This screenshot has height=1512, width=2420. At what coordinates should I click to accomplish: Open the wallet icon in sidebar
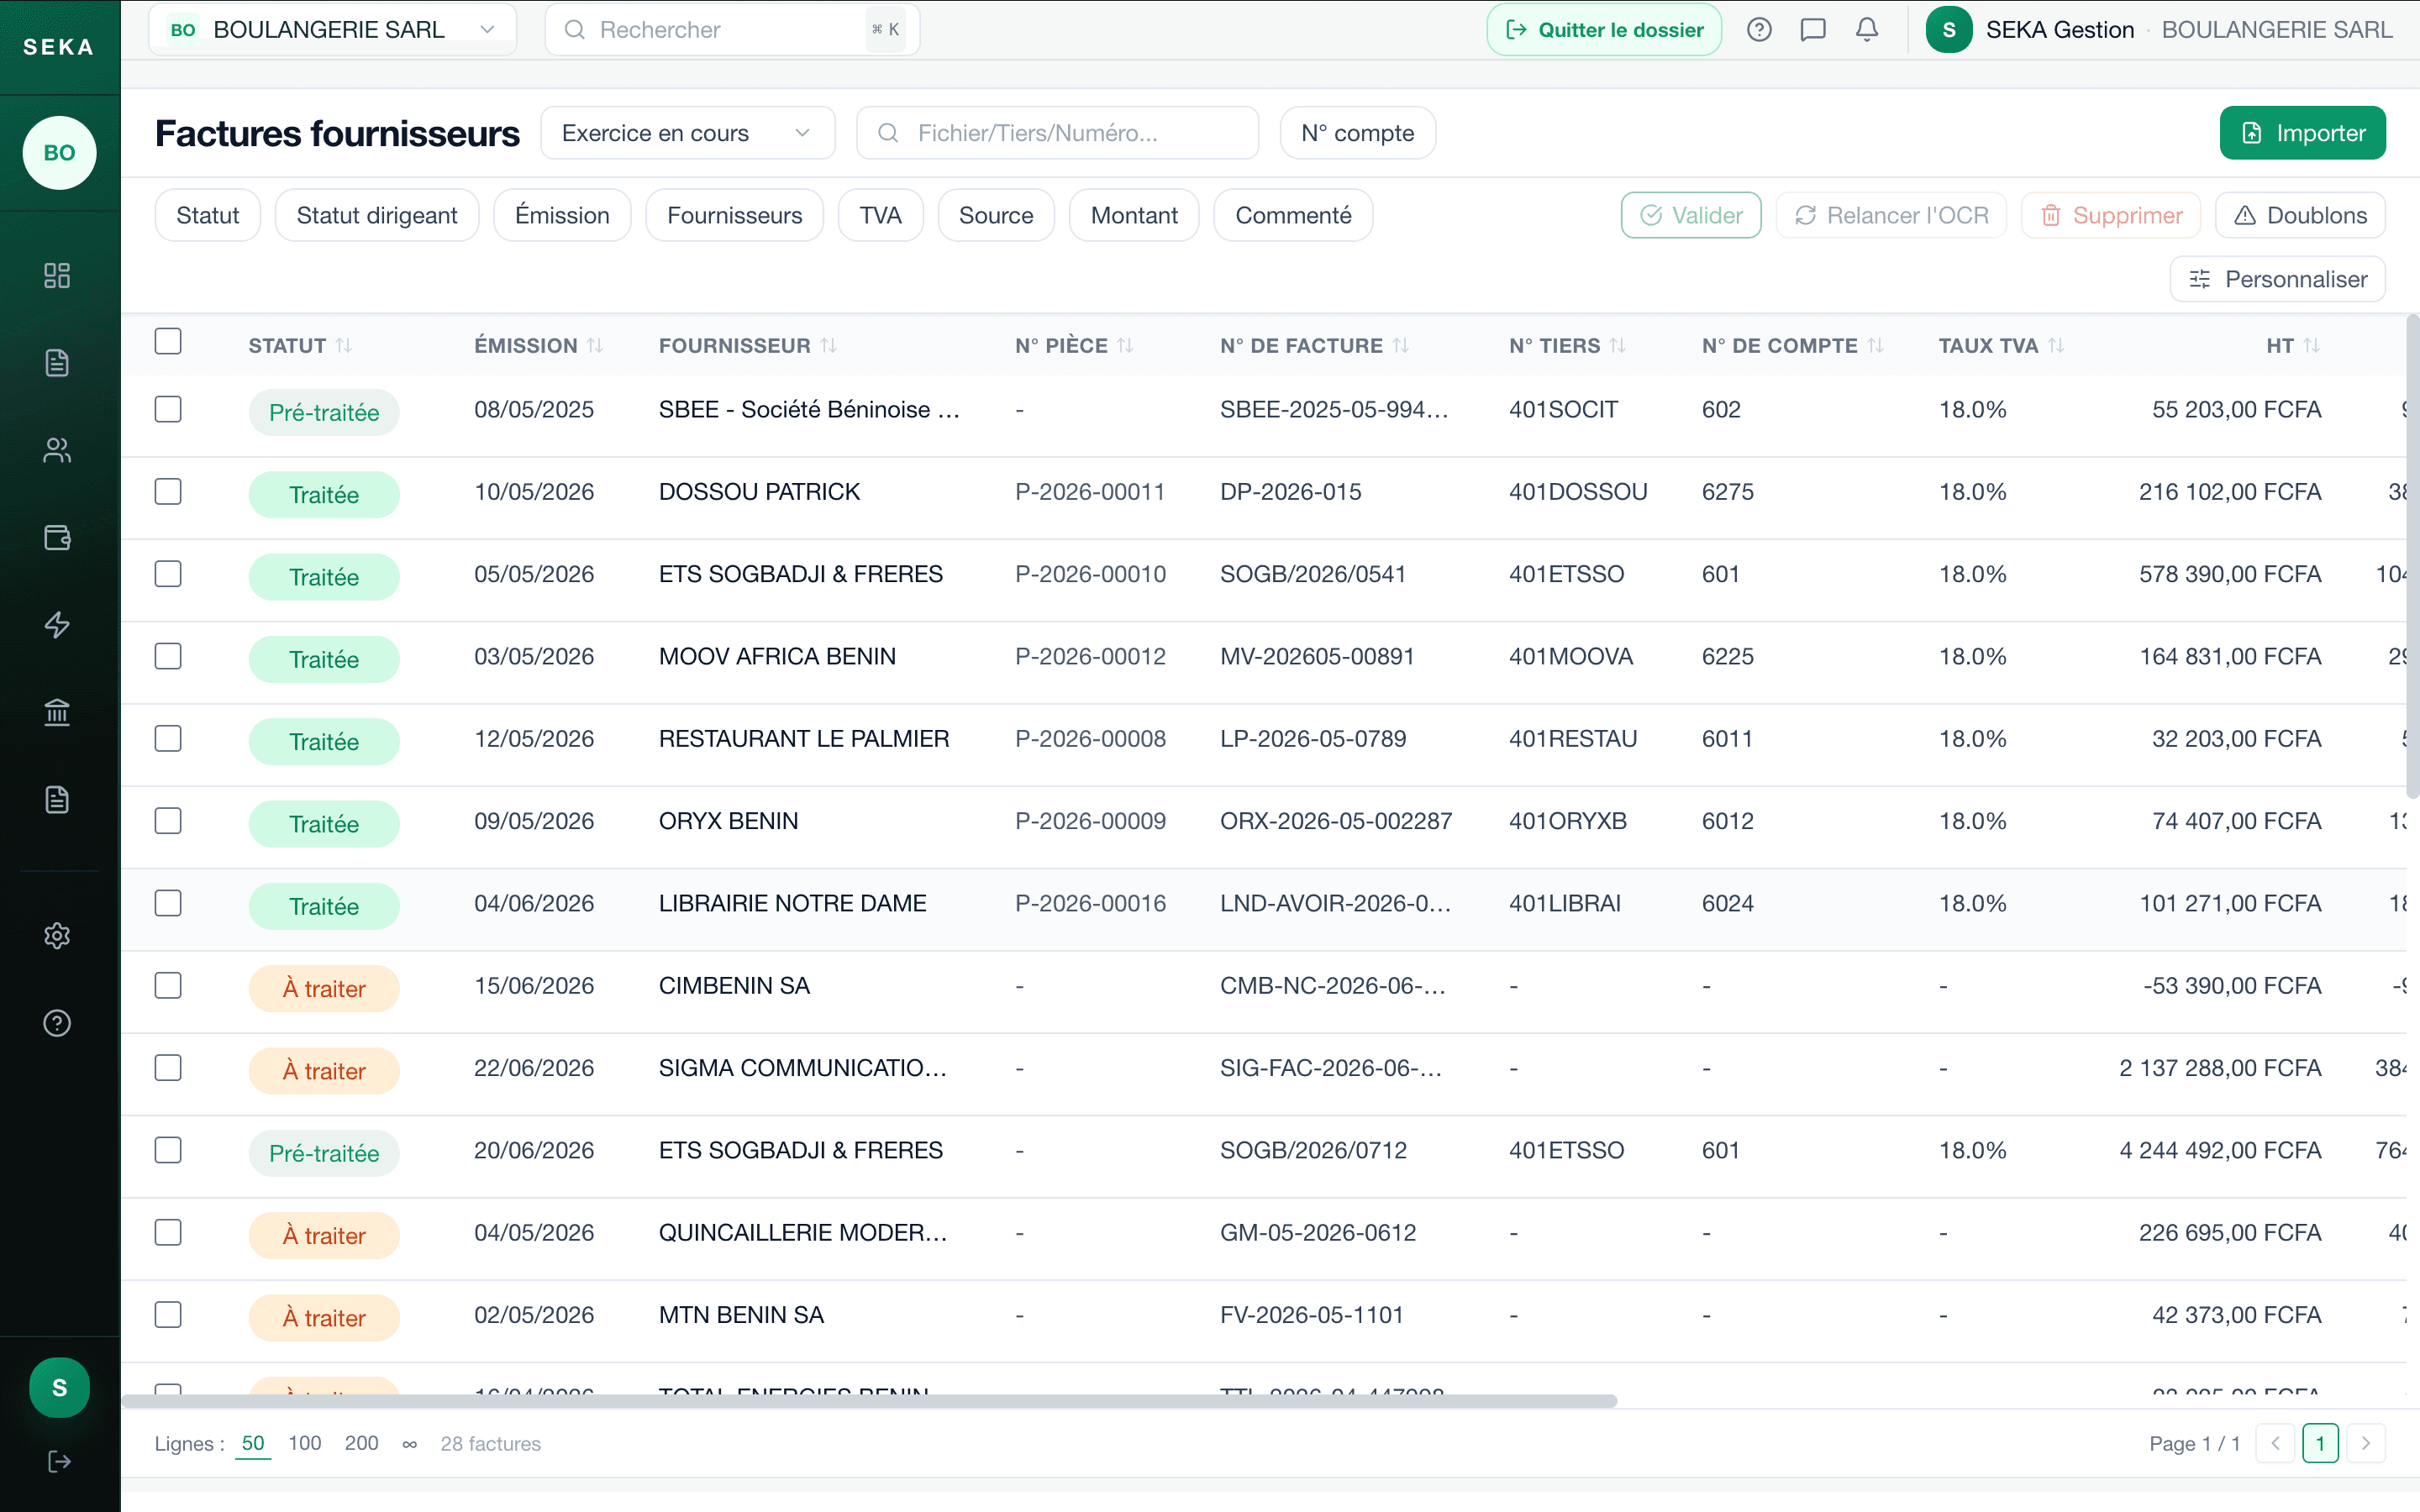click(x=57, y=538)
